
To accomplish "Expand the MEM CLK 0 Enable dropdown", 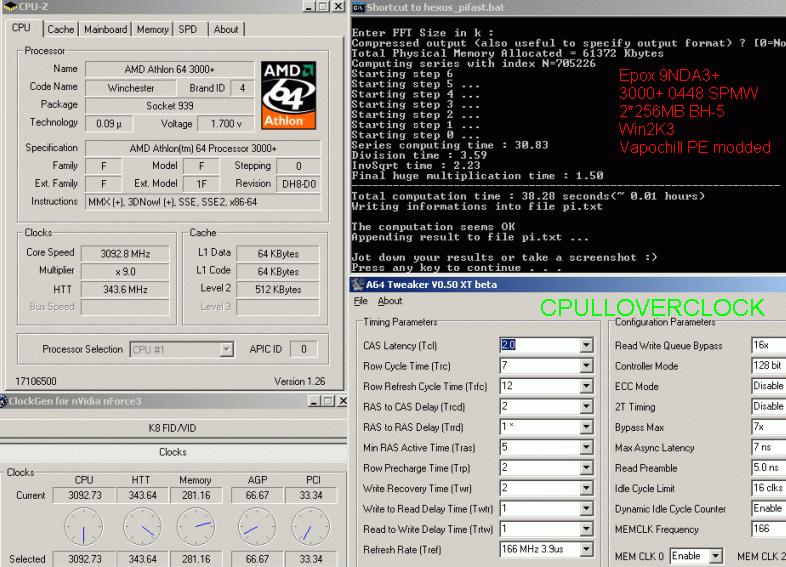I will pos(717,556).
